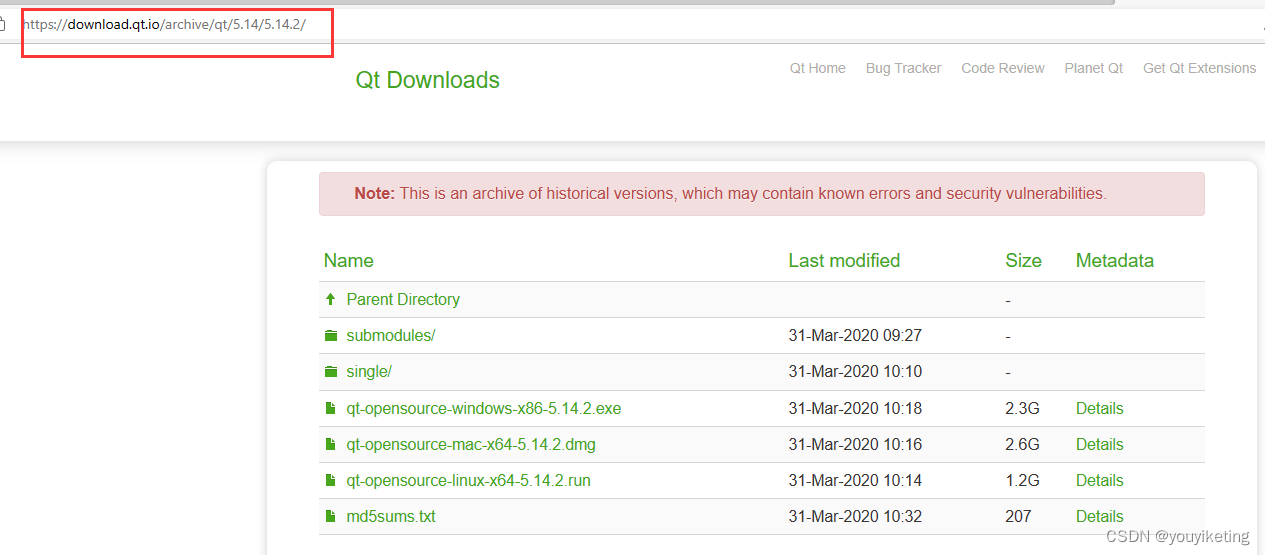Click the date 31-Mar-2020 10:14
The width and height of the screenshot is (1265, 555).
pyautogui.click(x=855, y=480)
